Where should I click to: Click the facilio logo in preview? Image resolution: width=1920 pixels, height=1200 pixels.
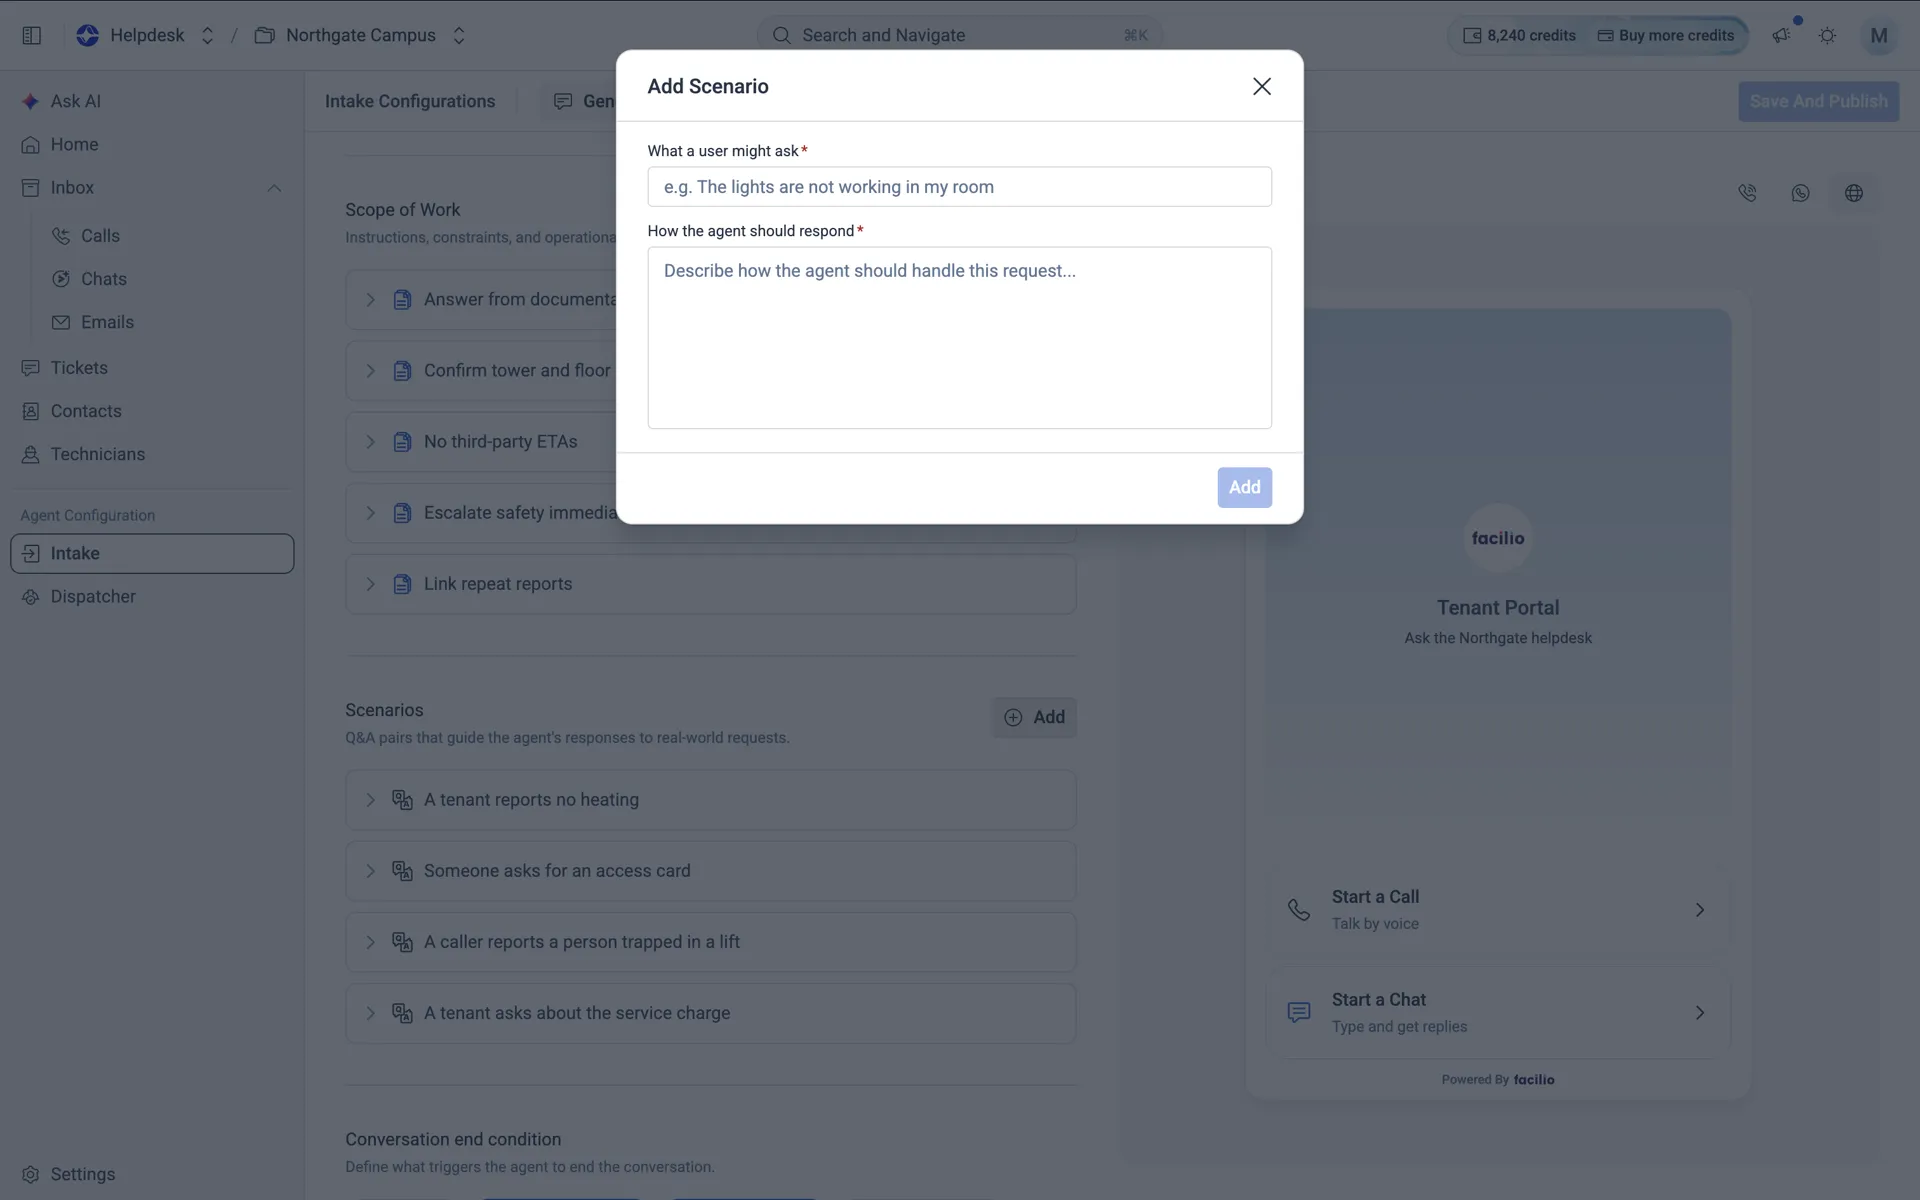click(1498, 538)
